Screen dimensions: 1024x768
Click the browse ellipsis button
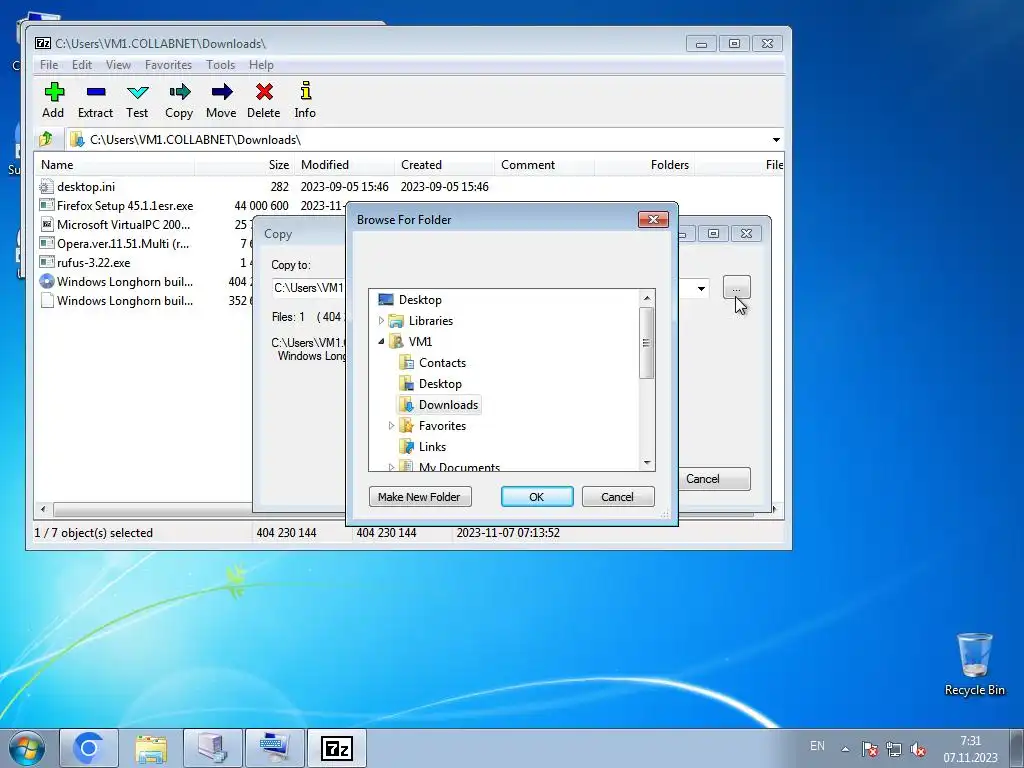[x=737, y=288]
